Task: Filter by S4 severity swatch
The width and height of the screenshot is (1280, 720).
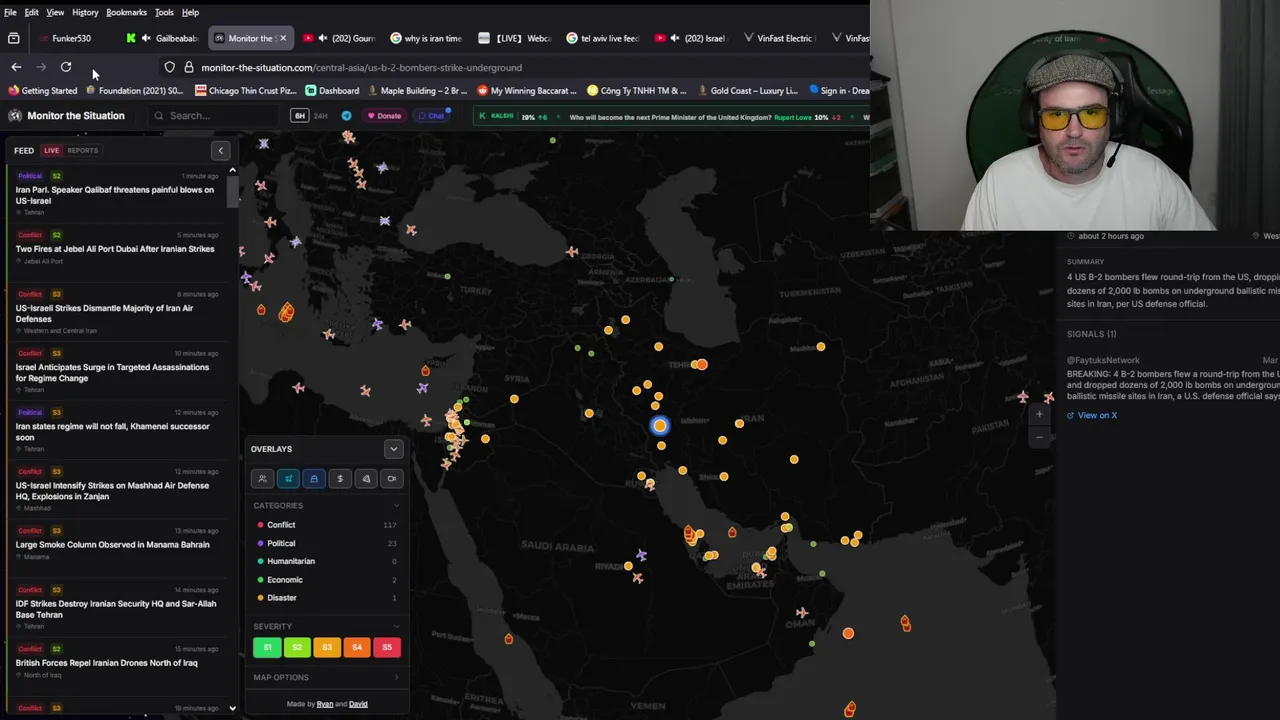Action: (357, 648)
